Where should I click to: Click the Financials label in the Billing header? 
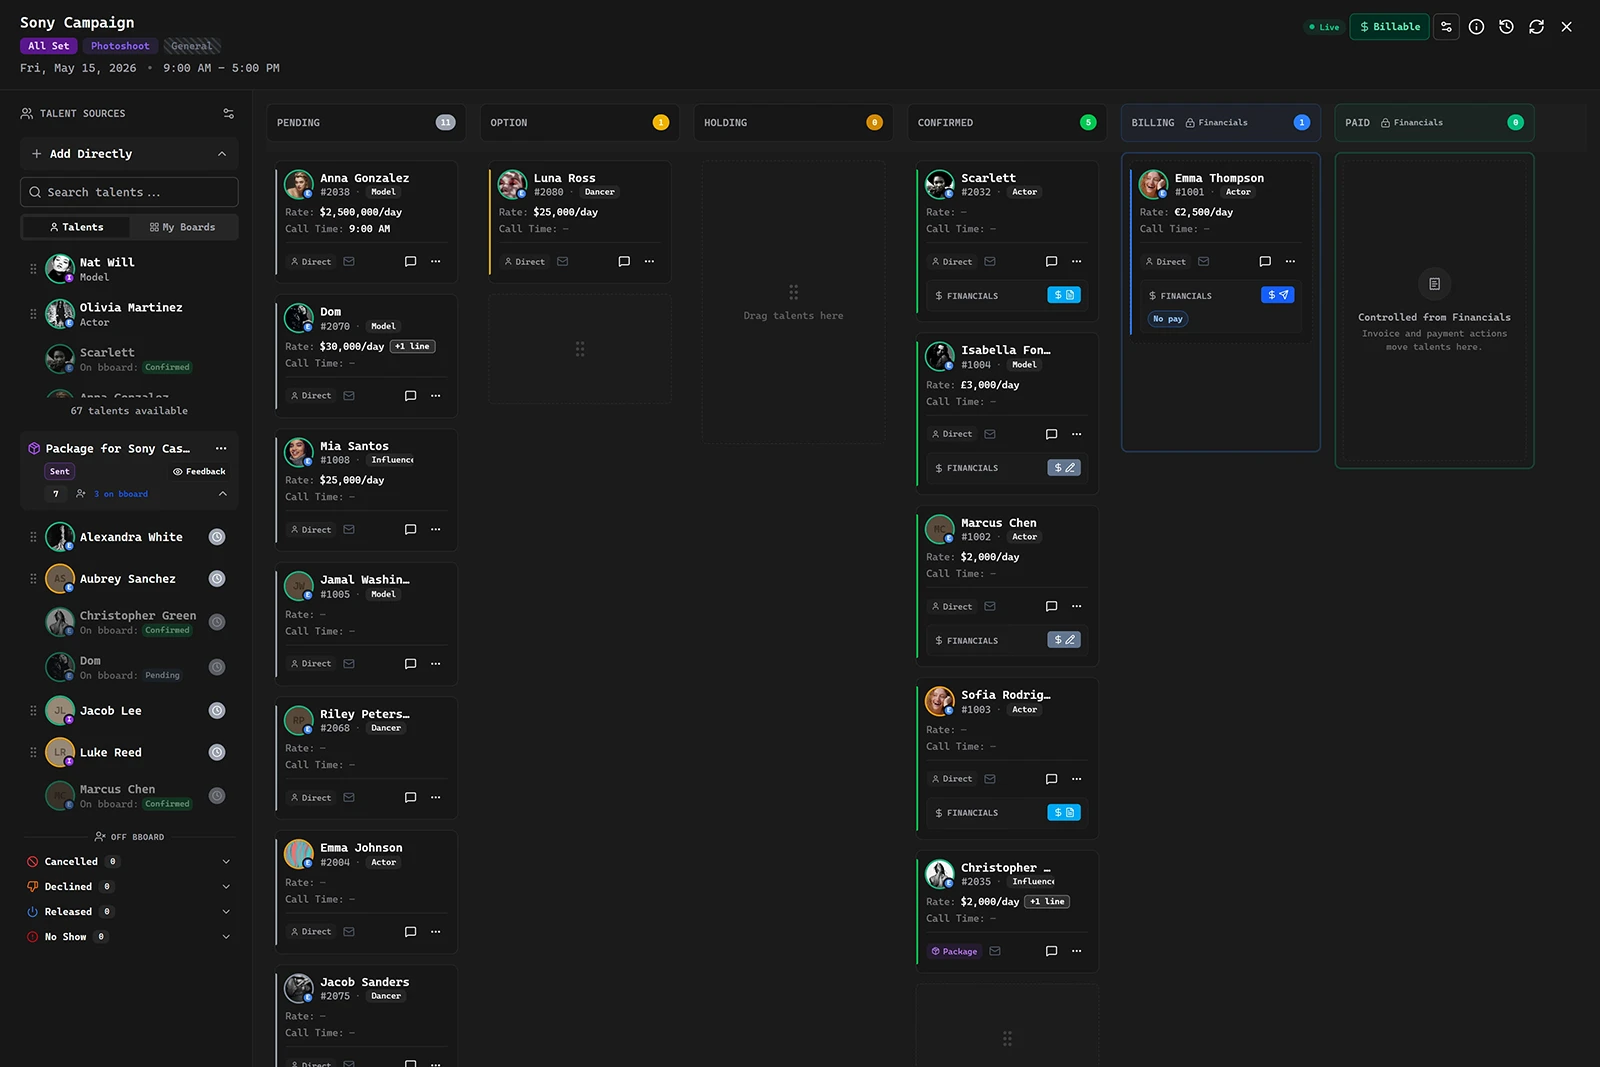1217,123
